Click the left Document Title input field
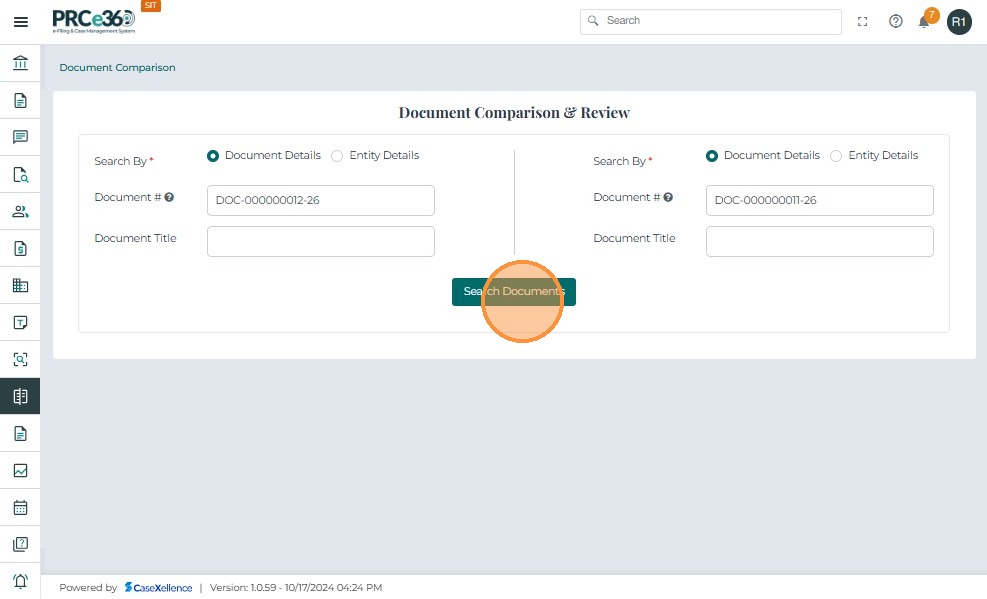 point(320,241)
